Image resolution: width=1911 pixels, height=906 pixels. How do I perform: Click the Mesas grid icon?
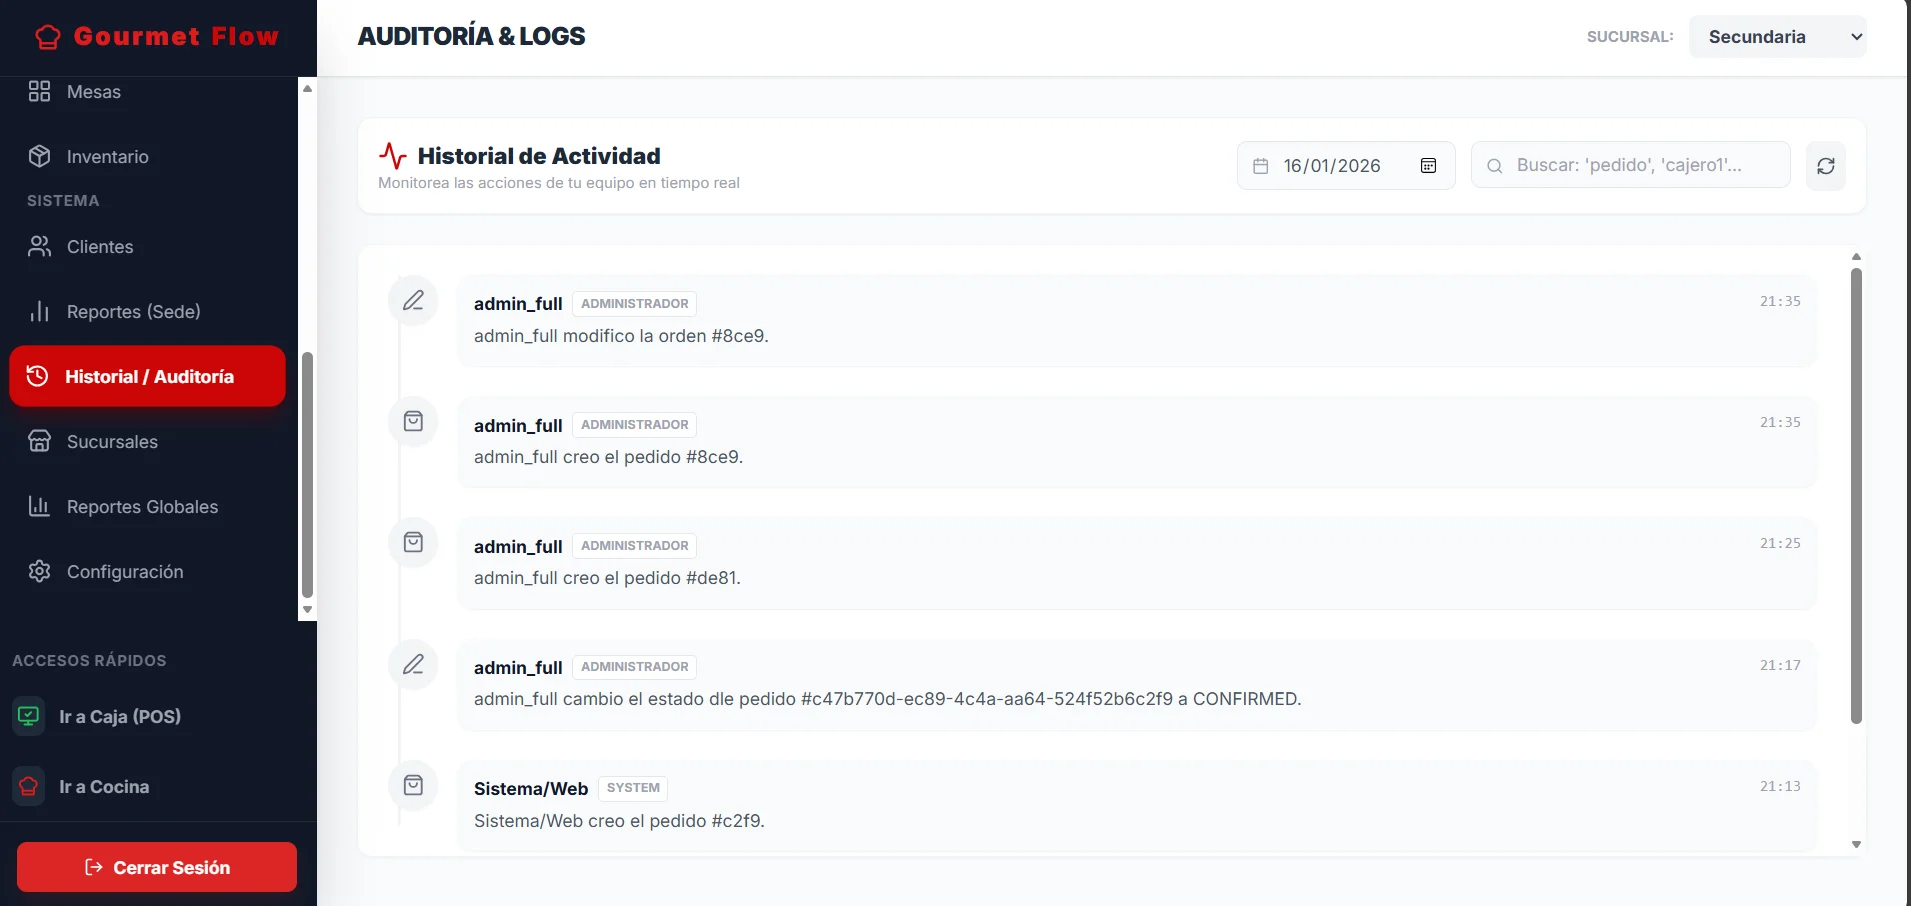39,91
